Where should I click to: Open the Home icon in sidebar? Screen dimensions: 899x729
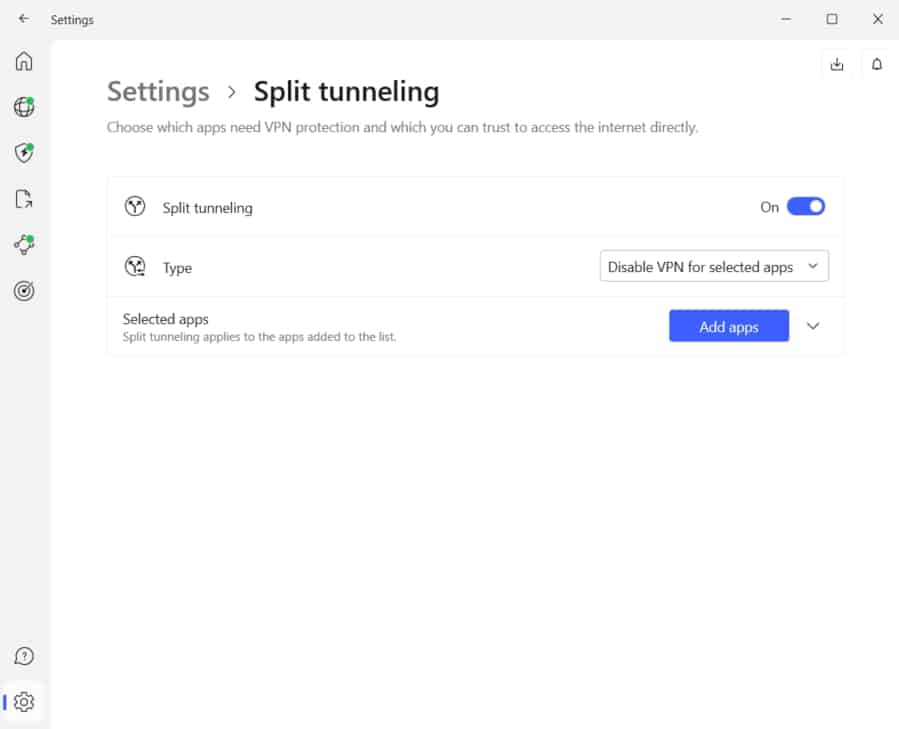[x=24, y=61]
